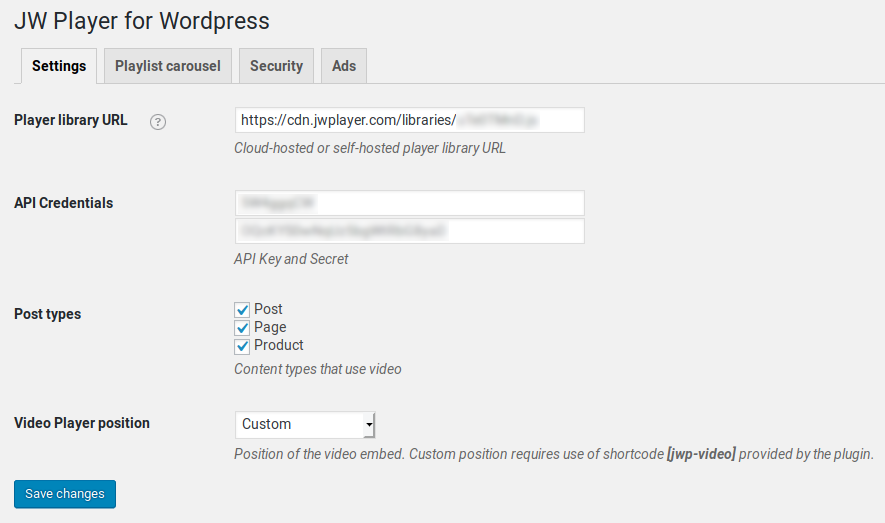The image size is (885, 523).
Task: Click into the API Key field
Action: pos(410,203)
